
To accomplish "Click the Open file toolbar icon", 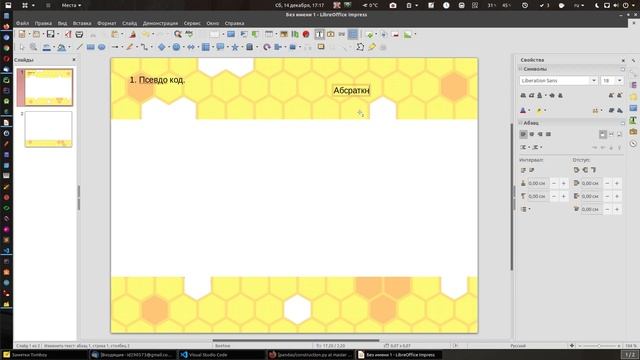I will [x=36, y=35].
